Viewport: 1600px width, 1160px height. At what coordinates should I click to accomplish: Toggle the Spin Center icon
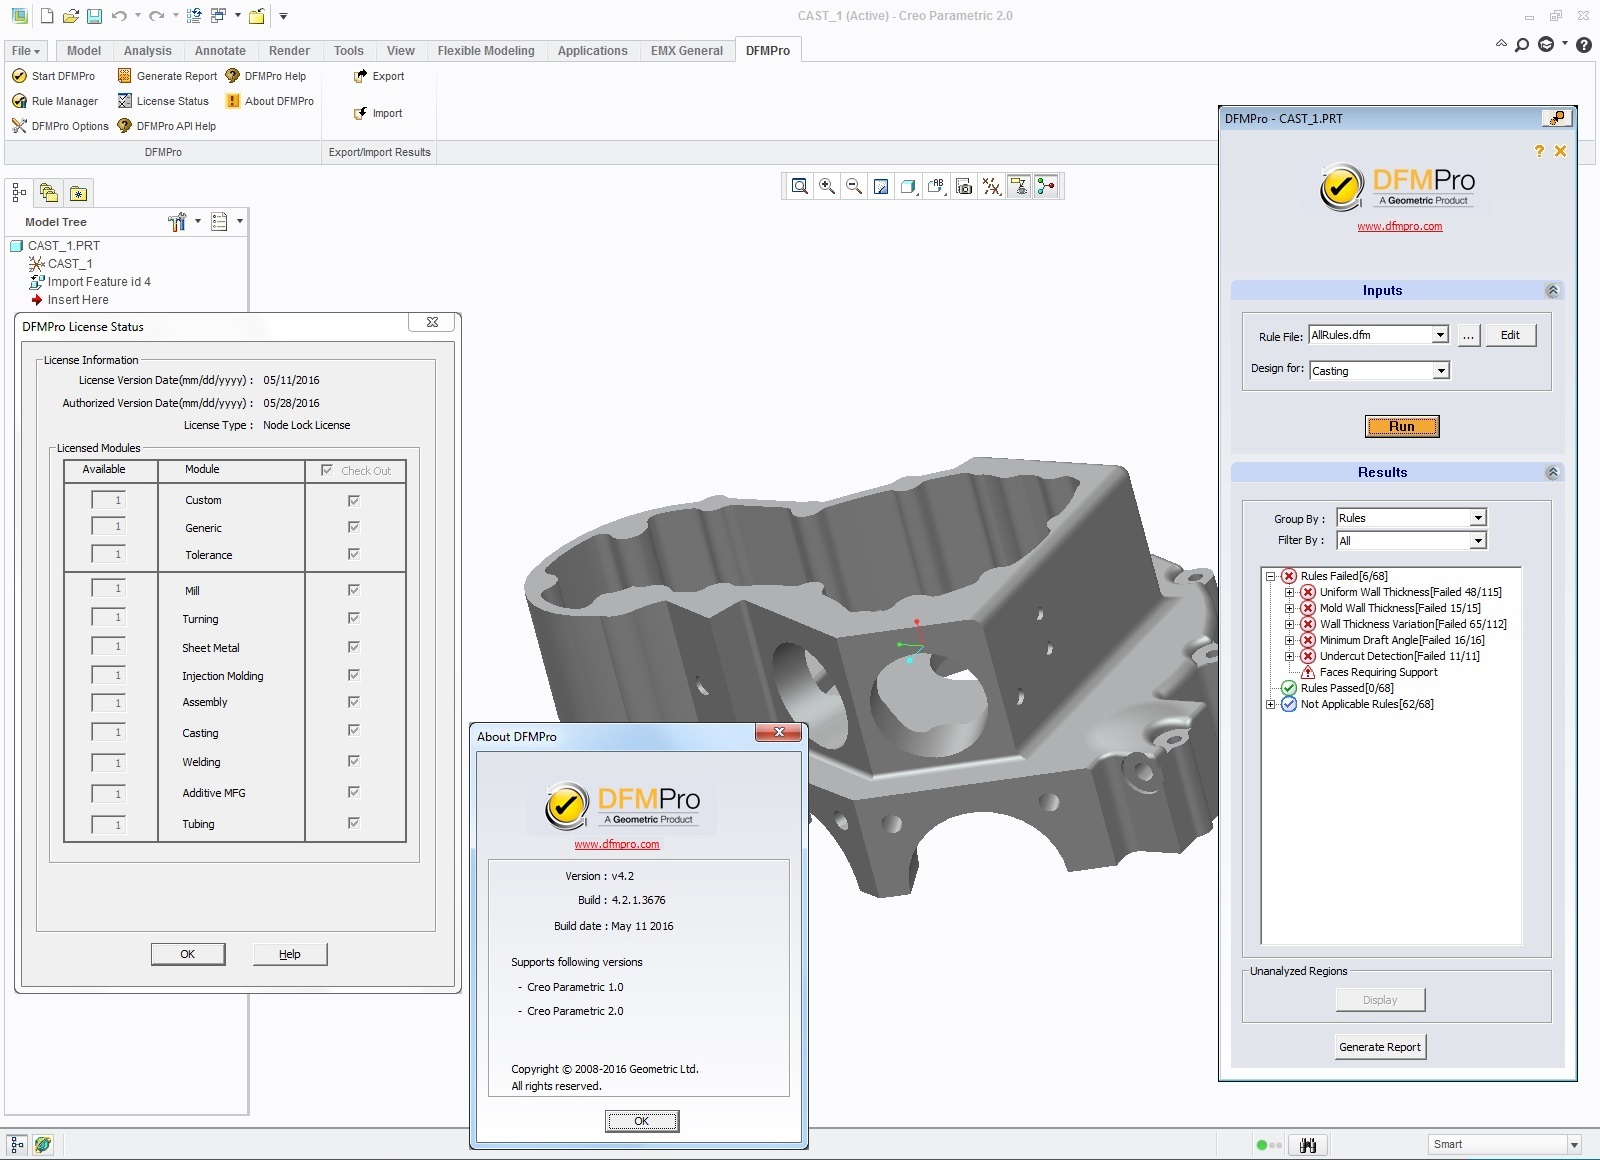(1046, 186)
